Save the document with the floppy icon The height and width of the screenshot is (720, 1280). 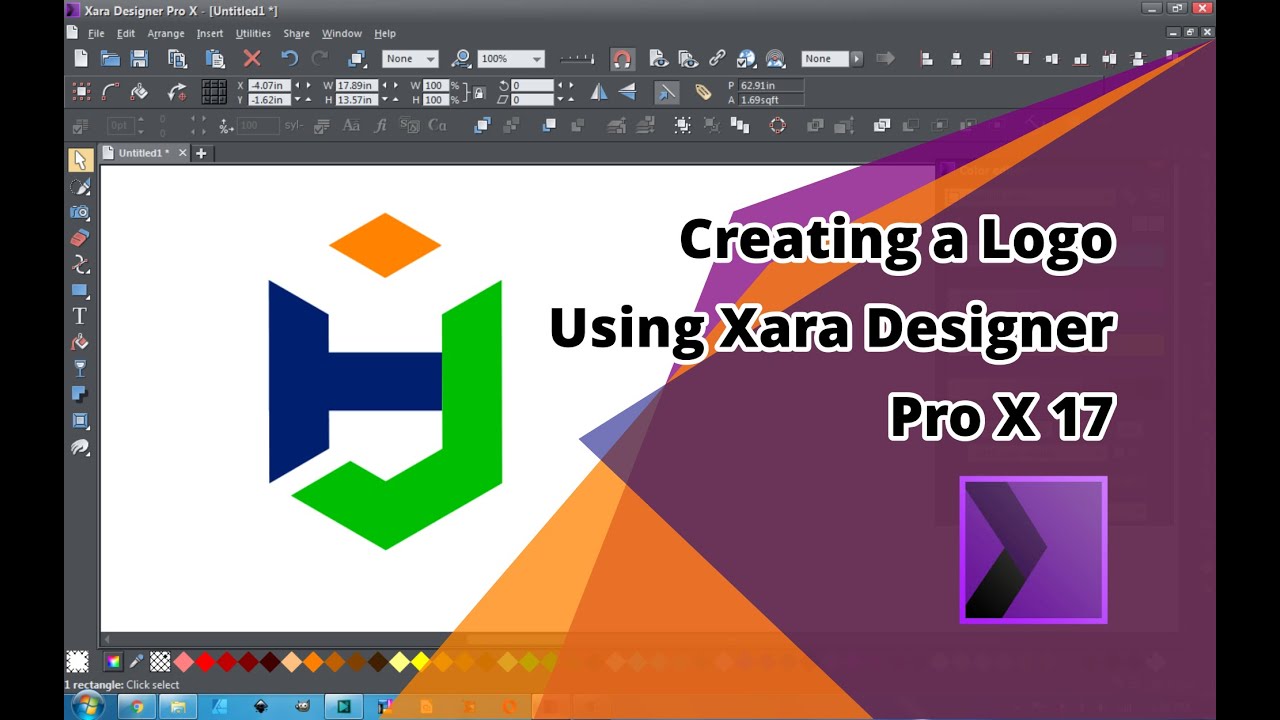139,59
